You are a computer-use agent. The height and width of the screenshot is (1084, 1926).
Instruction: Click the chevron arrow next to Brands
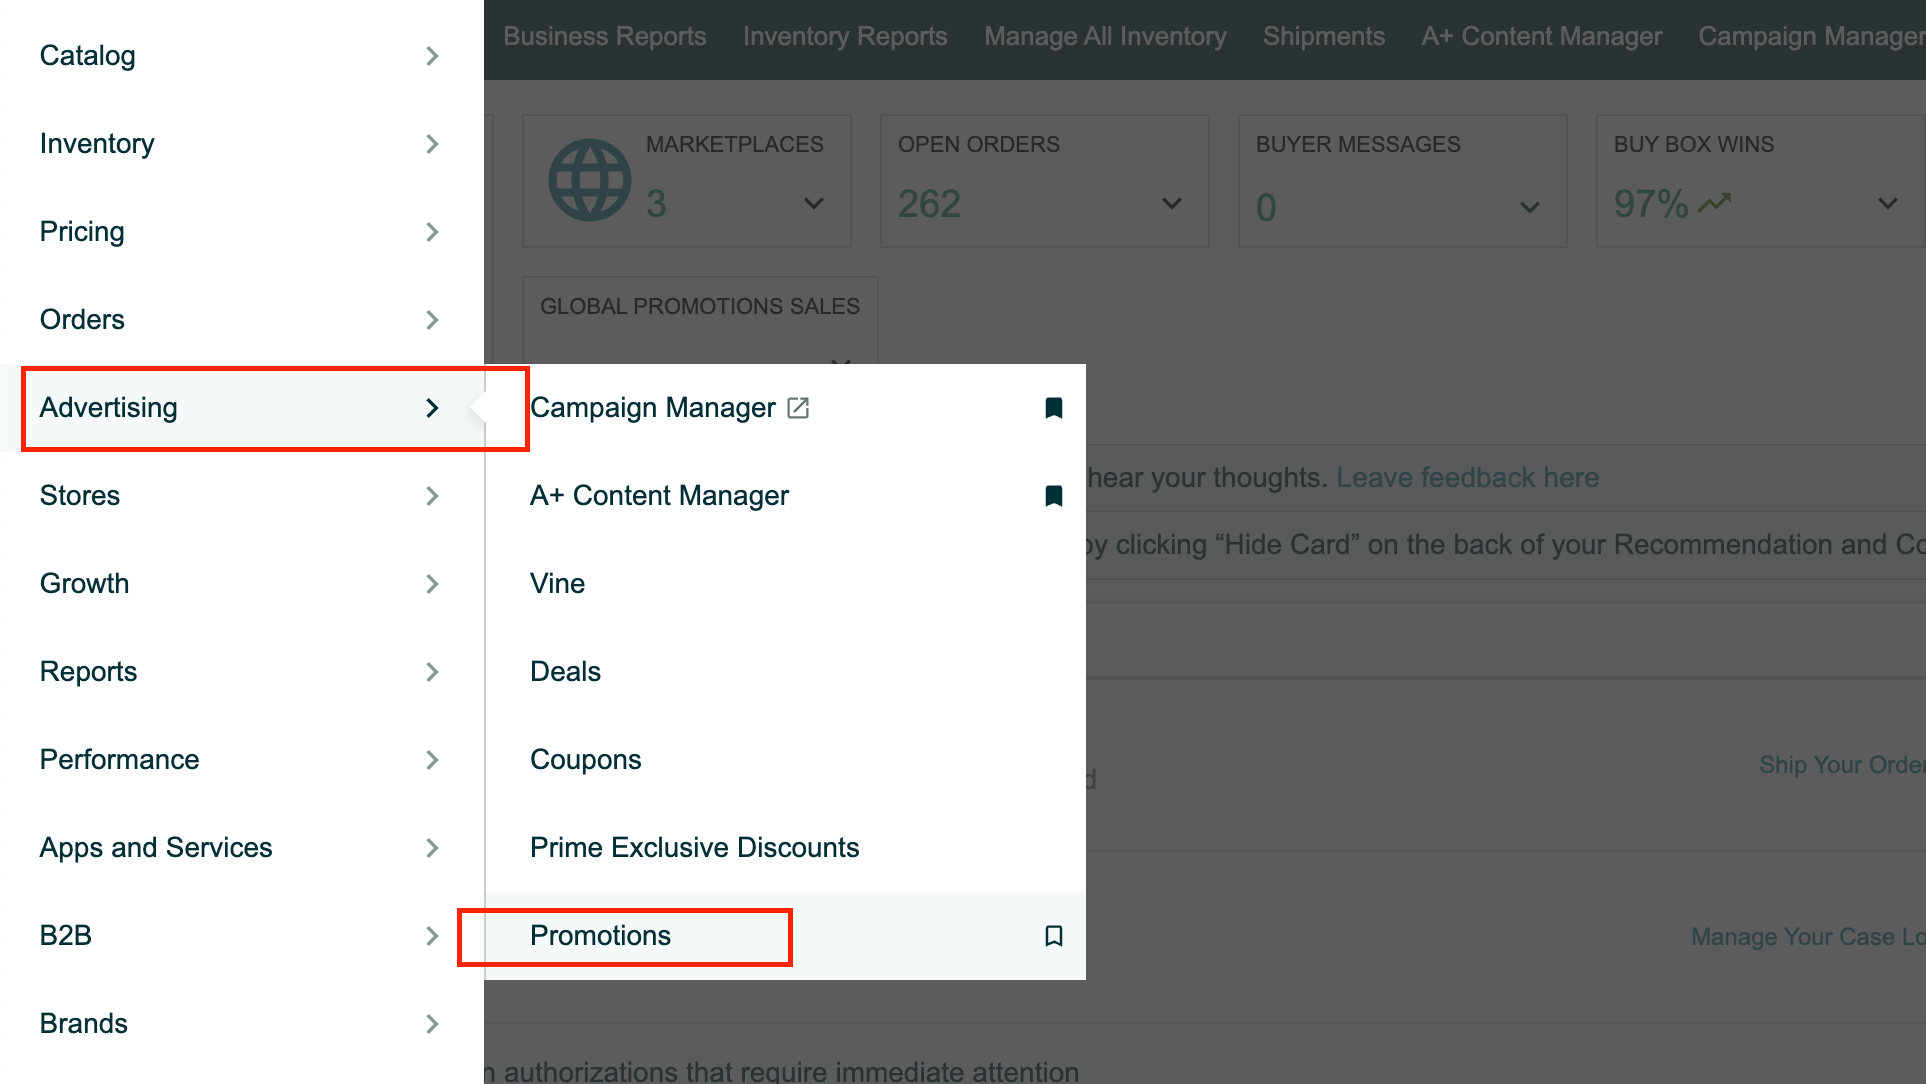pos(432,1024)
